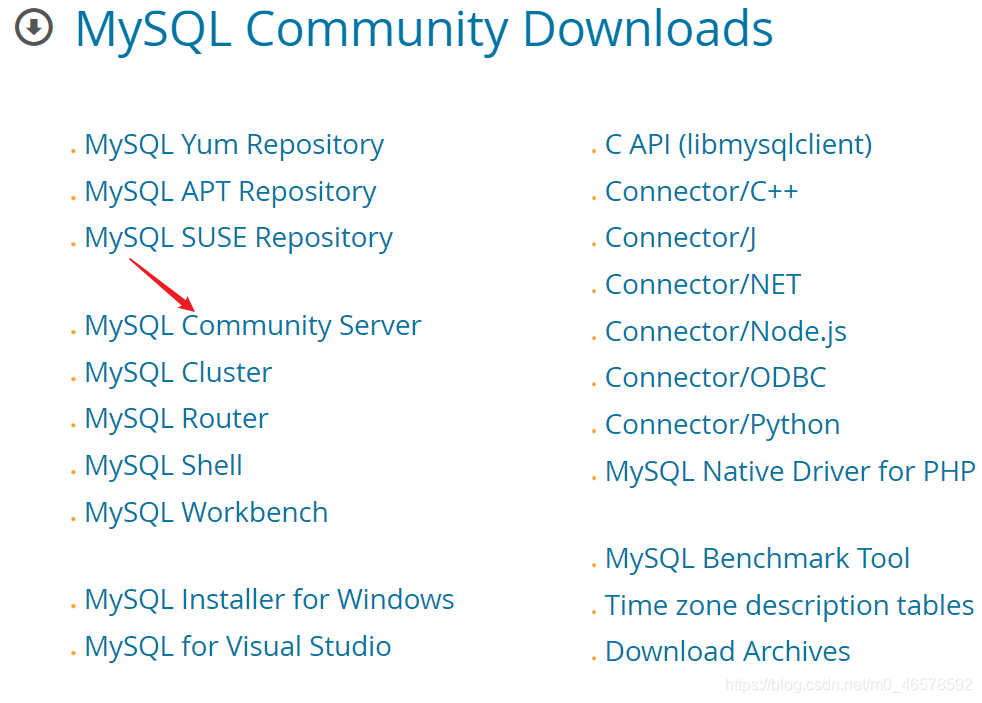
Task: Open the MySQL Community Downloads heading link
Action: click(424, 29)
